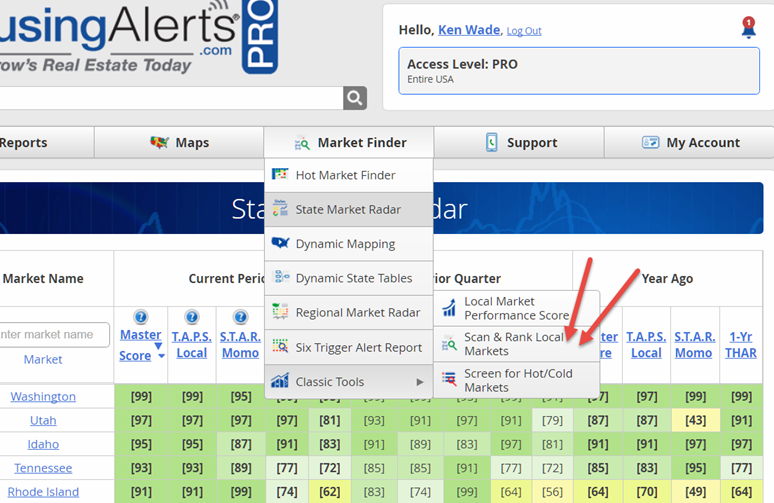Click the help icon above S.T.A.R. Momo

coord(240,317)
